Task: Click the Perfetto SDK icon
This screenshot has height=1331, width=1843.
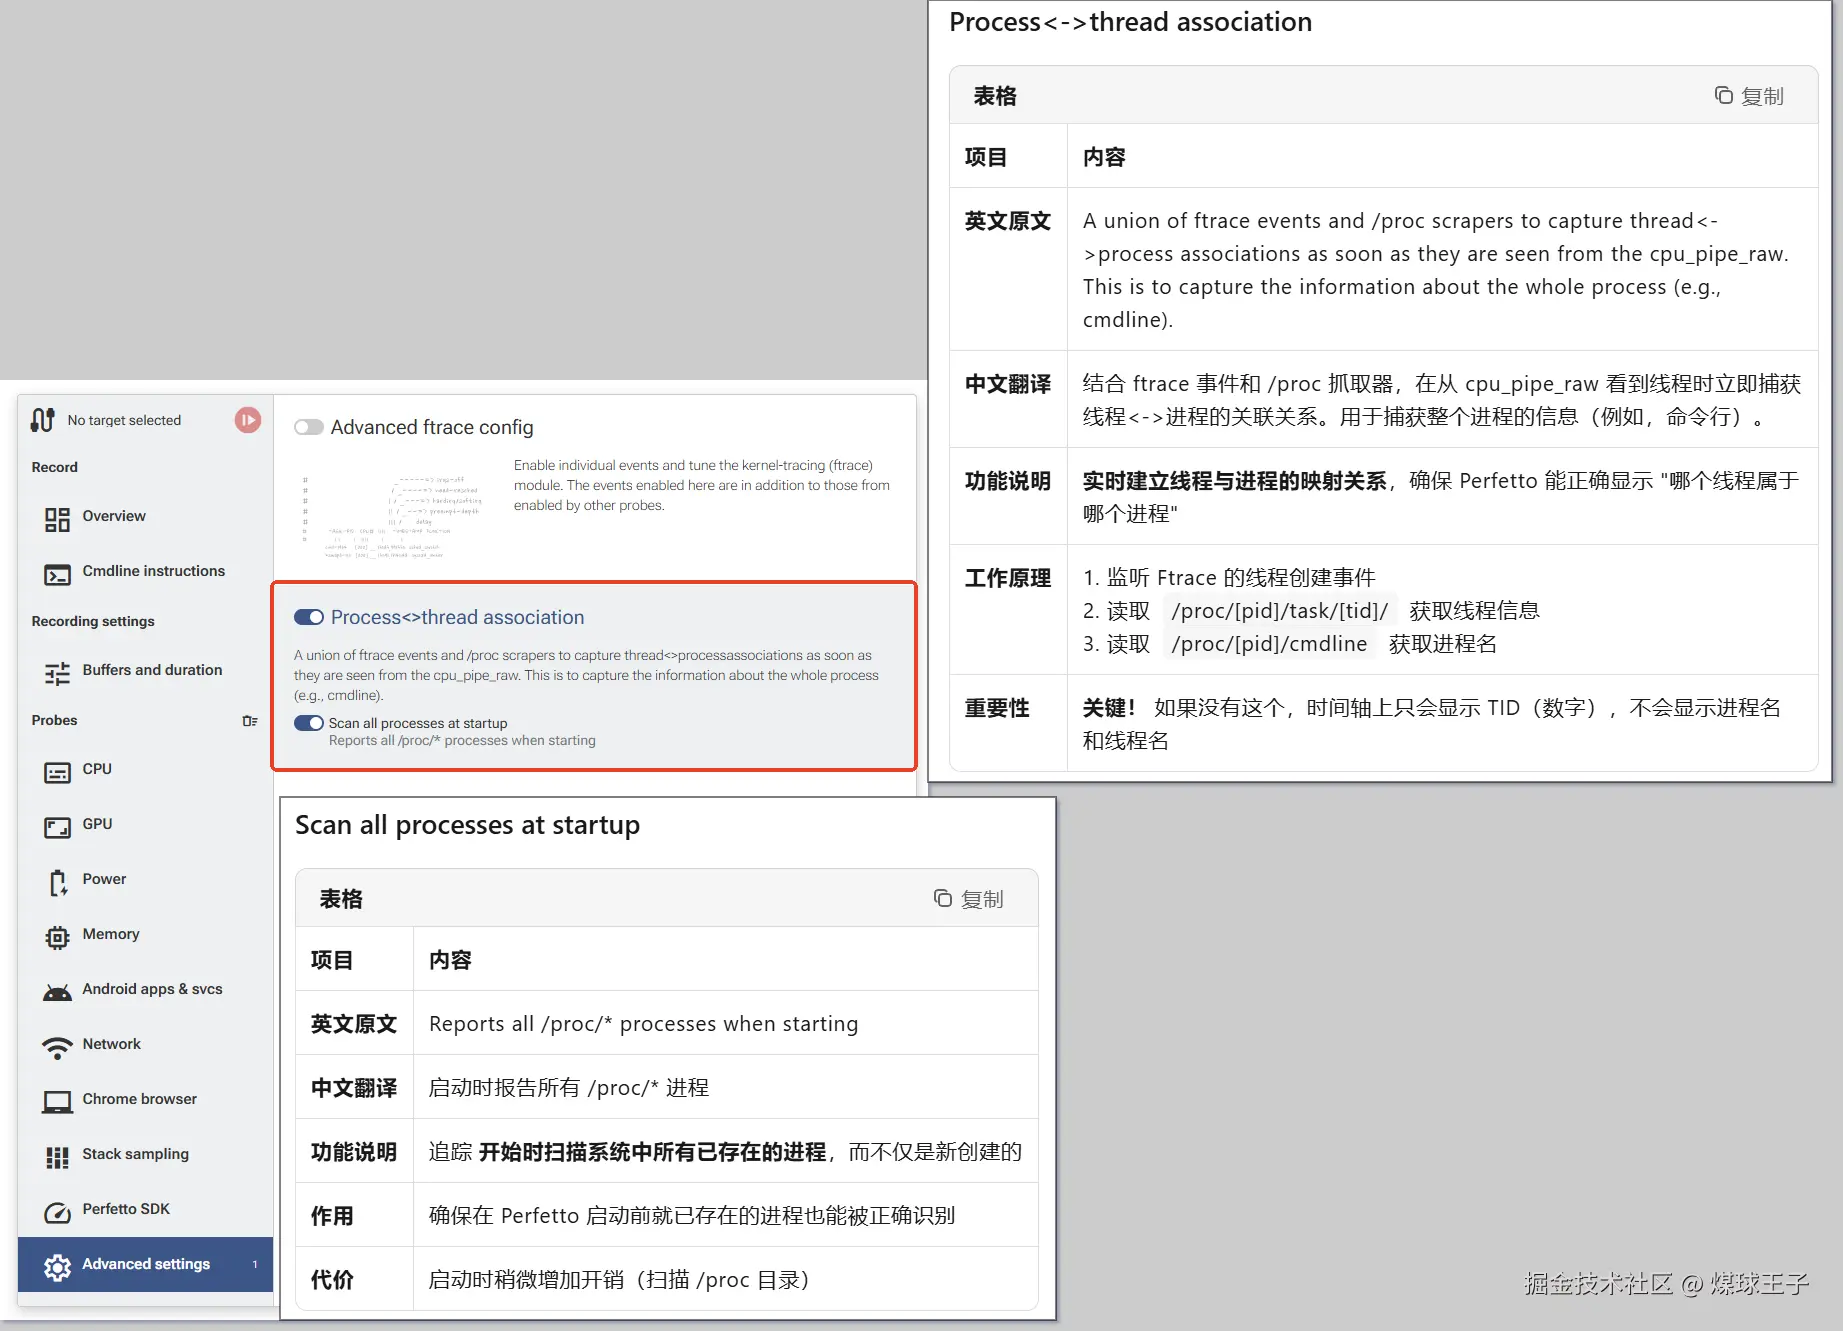Action: coord(57,1209)
